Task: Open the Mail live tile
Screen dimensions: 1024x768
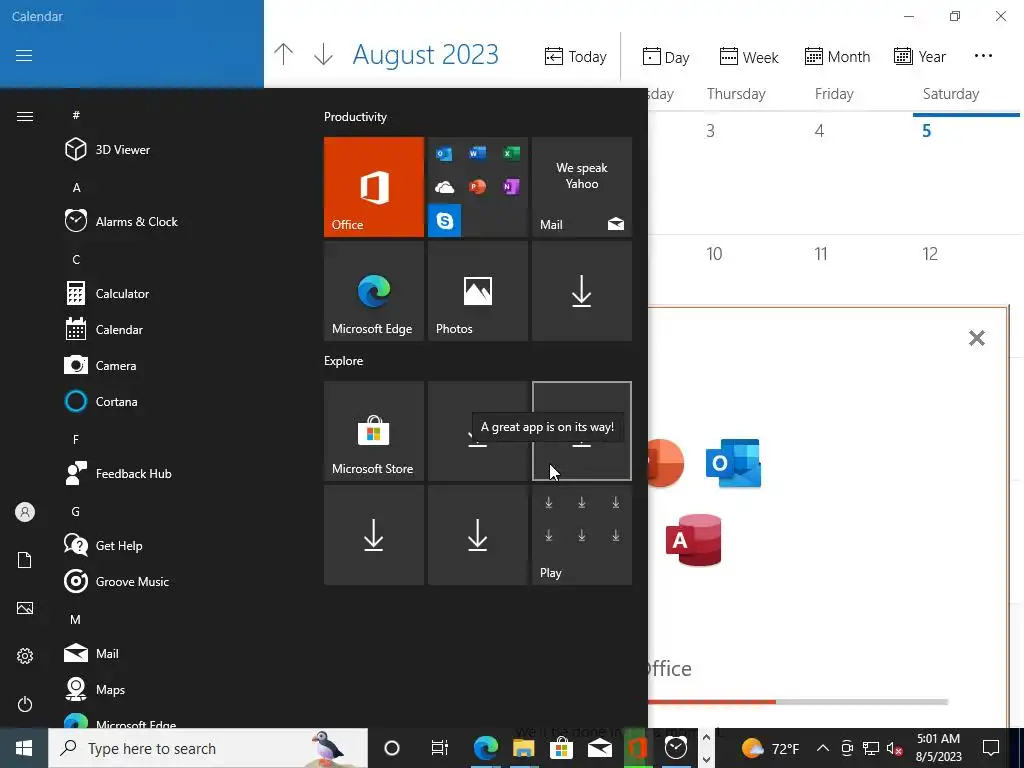Action: (582, 187)
